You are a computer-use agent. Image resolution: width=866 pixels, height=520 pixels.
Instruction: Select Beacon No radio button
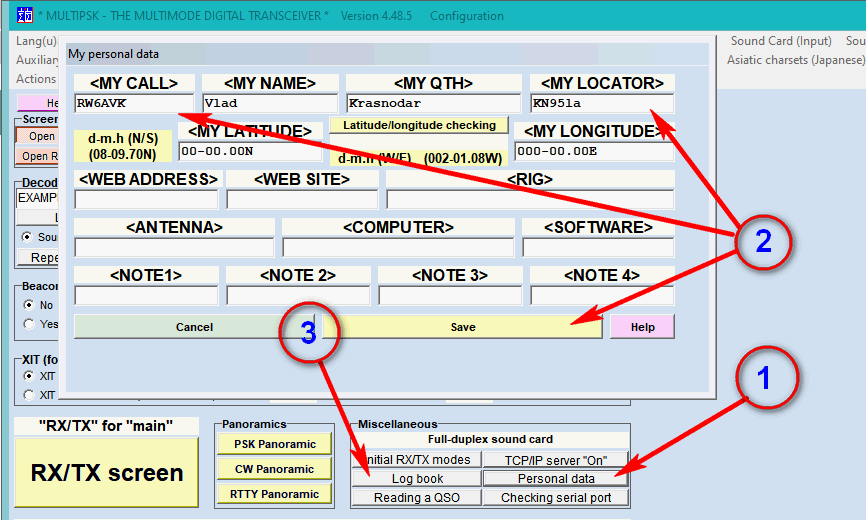29,305
